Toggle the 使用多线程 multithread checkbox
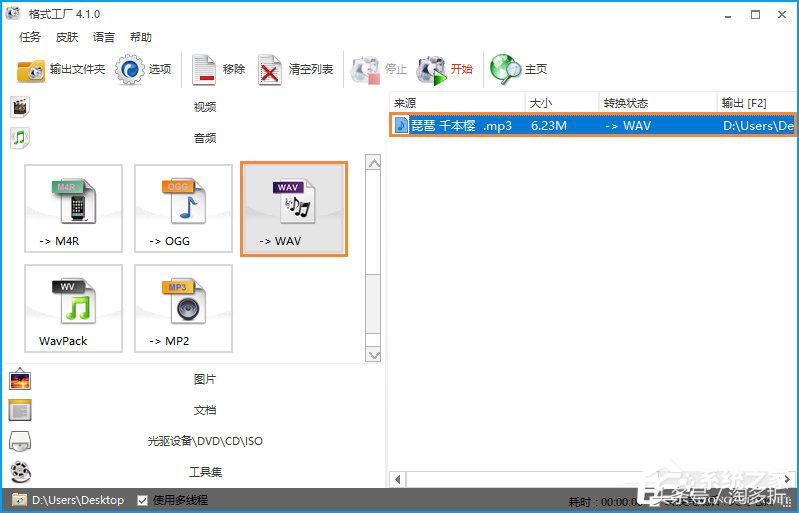This screenshot has height=513, width=799. [143, 500]
